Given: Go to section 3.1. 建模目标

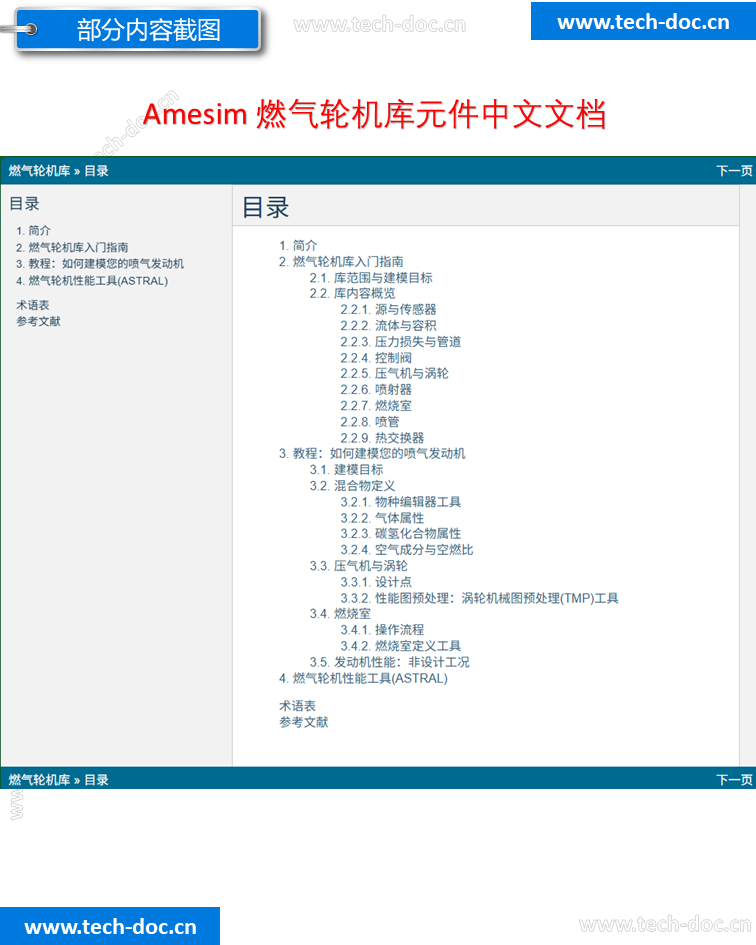Looking at the screenshot, I should tap(346, 469).
